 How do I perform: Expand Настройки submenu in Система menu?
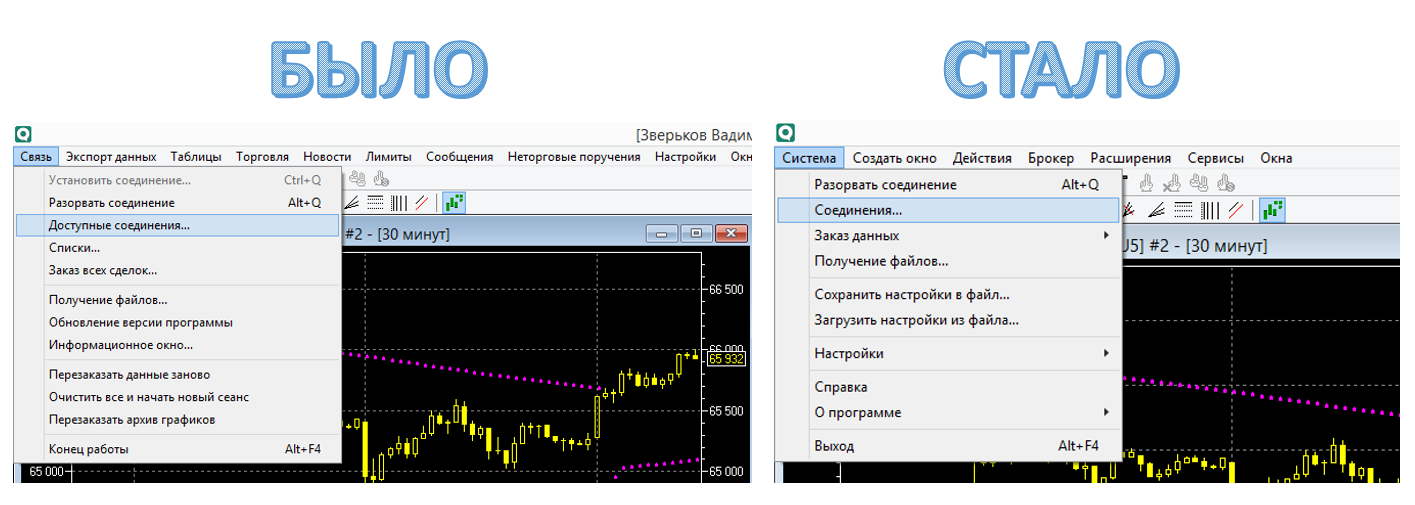click(x=948, y=353)
